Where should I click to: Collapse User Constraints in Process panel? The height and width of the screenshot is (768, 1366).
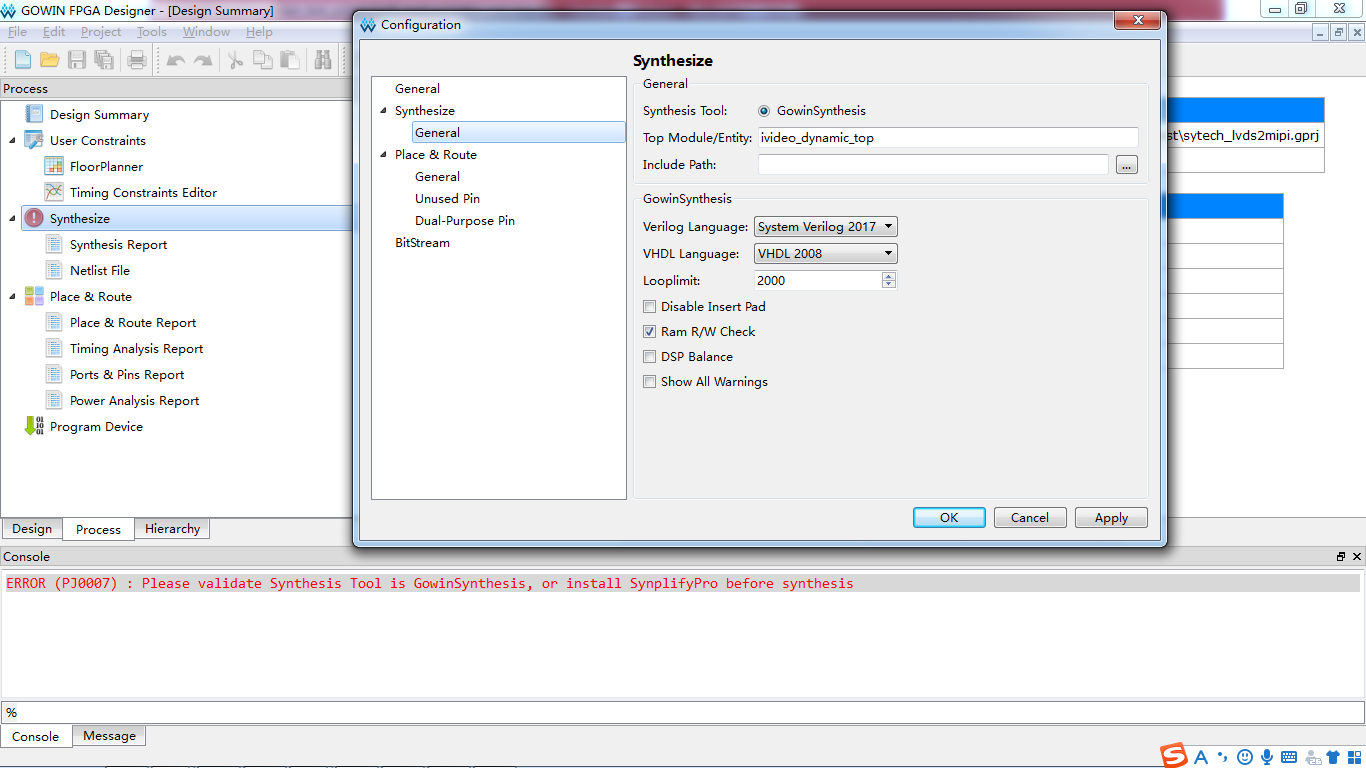point(12,140)
